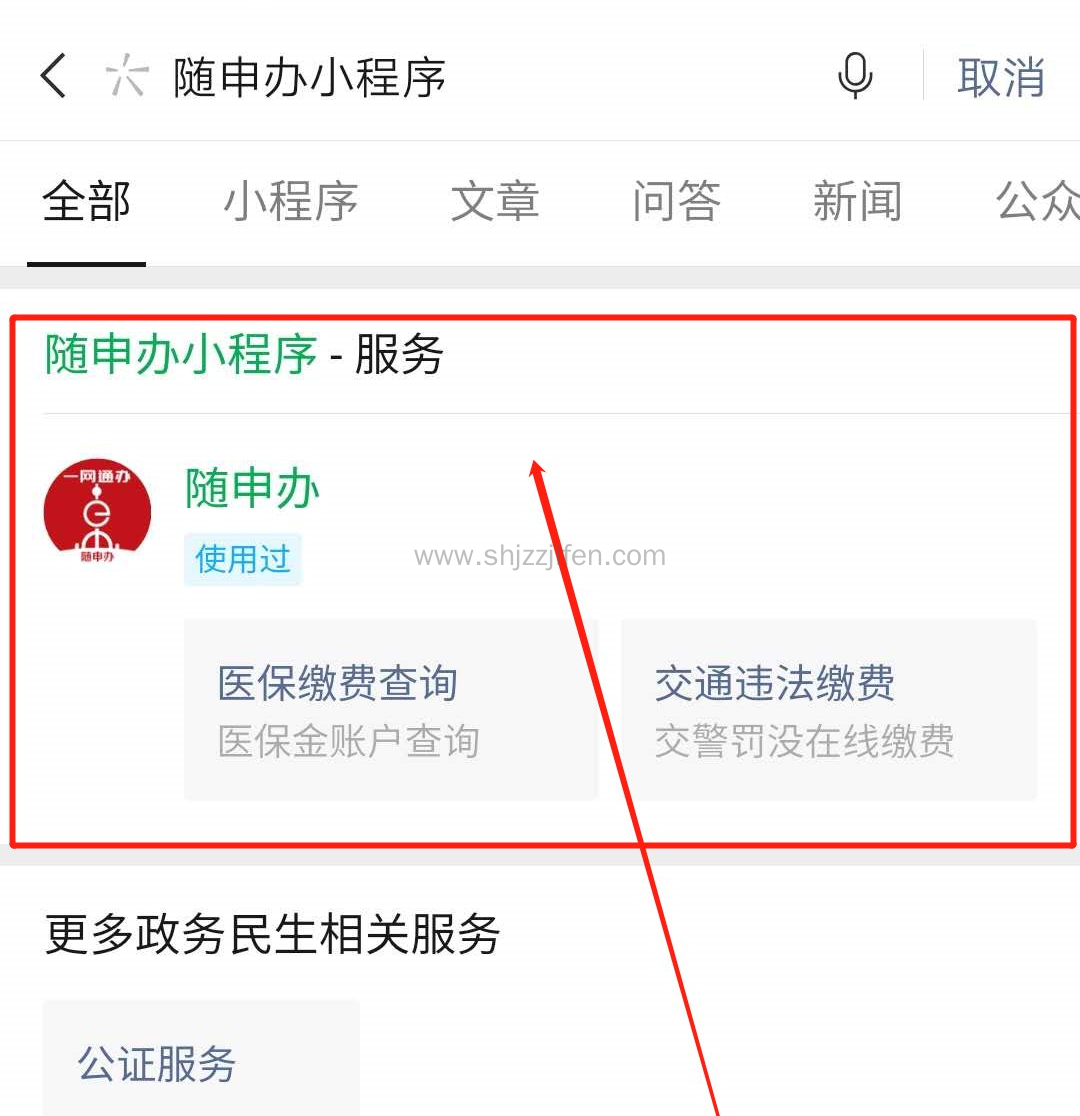This screenshot has height=1116, width=1080.
Task: Click 更多政务民生相关服务 section title
Action: click(x=273, y=935)
